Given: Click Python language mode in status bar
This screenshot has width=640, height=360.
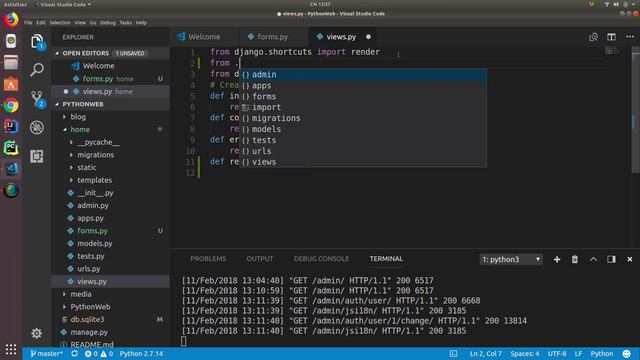Looking at the screenshot, I should point(602,353).
